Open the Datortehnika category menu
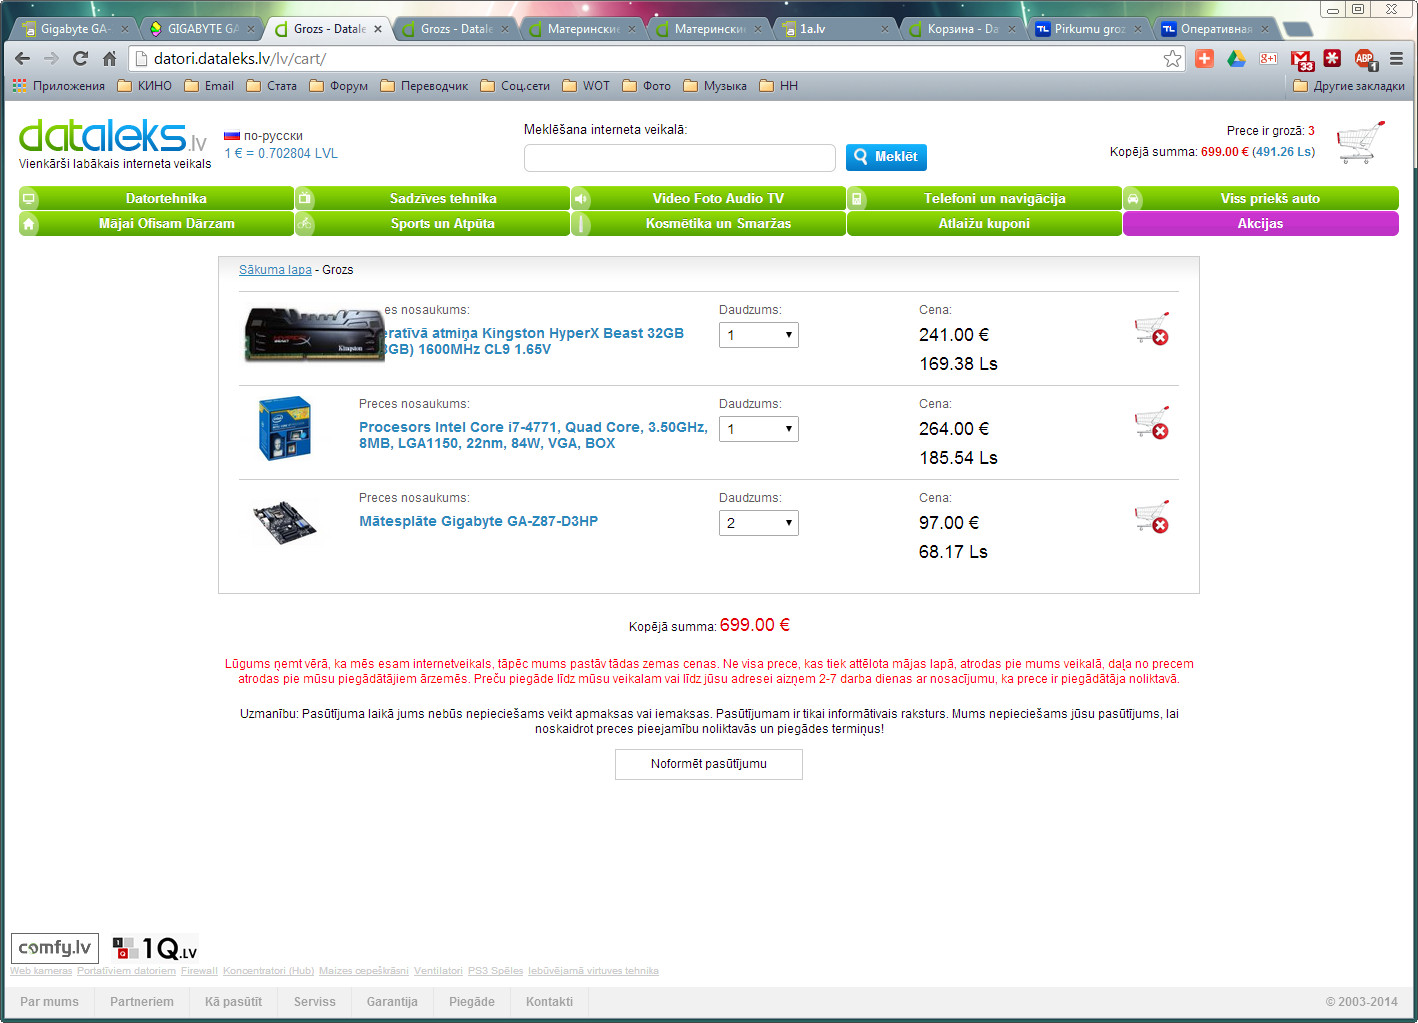The height and width of the screenshot is (1023, 1418). coord(156,198)
